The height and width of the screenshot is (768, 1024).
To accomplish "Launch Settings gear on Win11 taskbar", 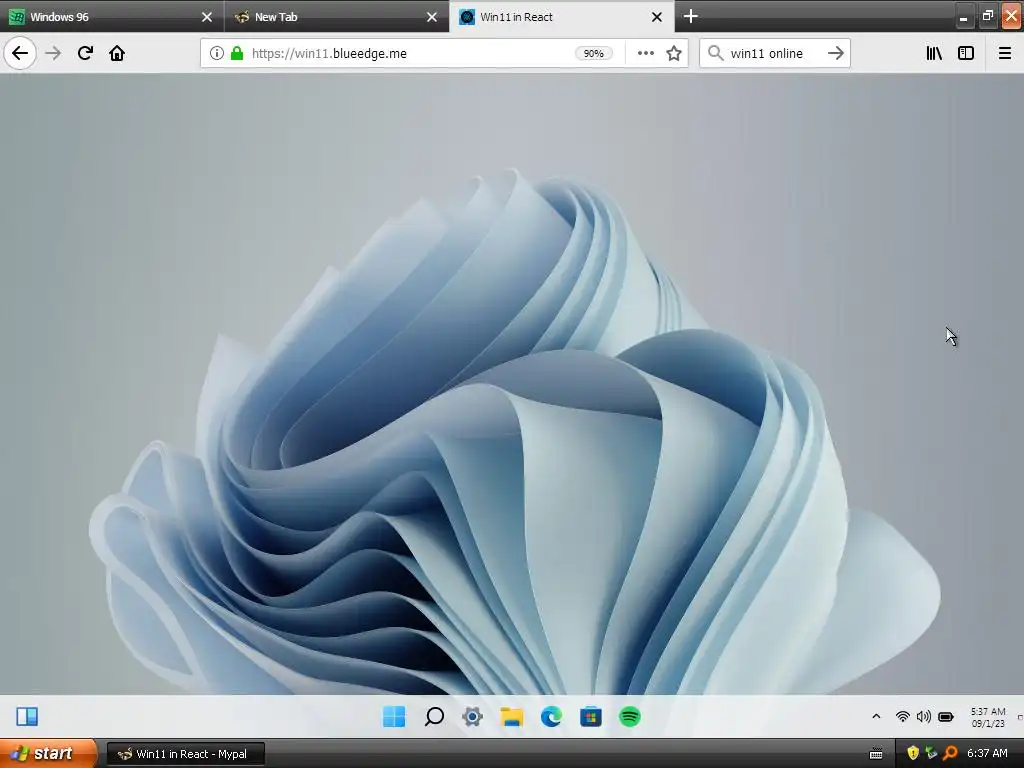I will click(x=472, y=716).
